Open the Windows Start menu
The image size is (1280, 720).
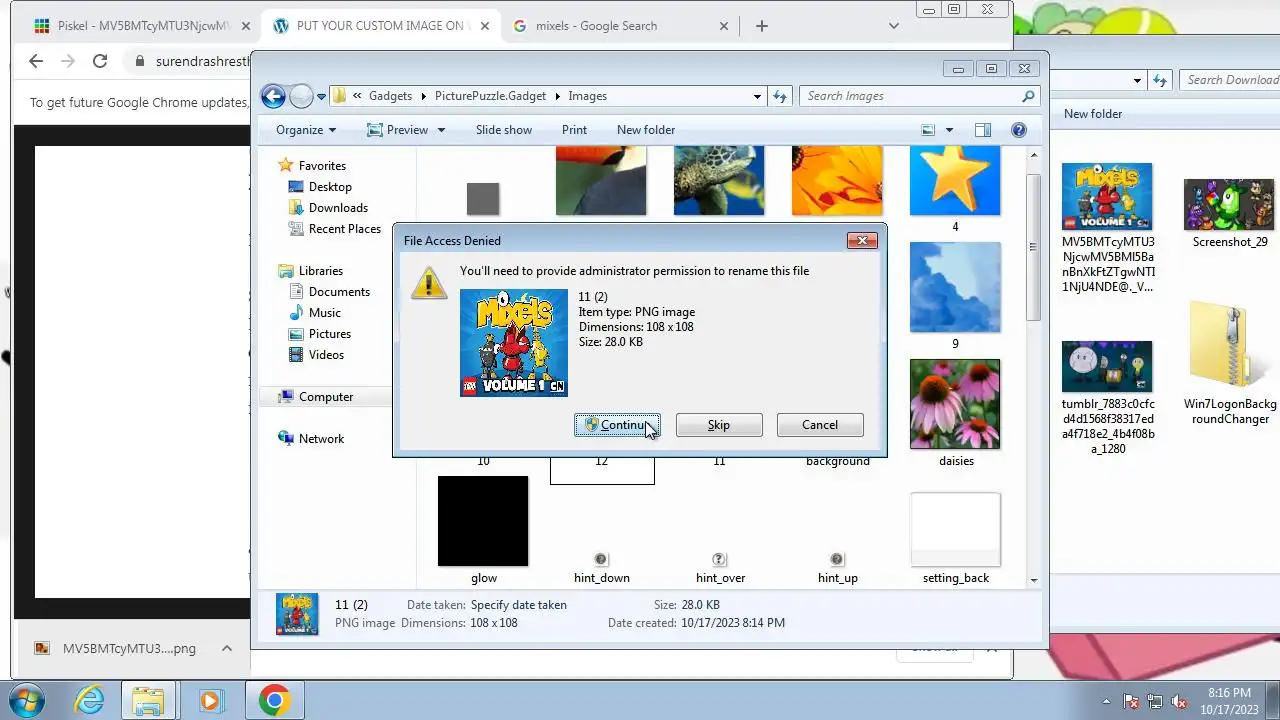pyautogui.click(x=26, y=701)
